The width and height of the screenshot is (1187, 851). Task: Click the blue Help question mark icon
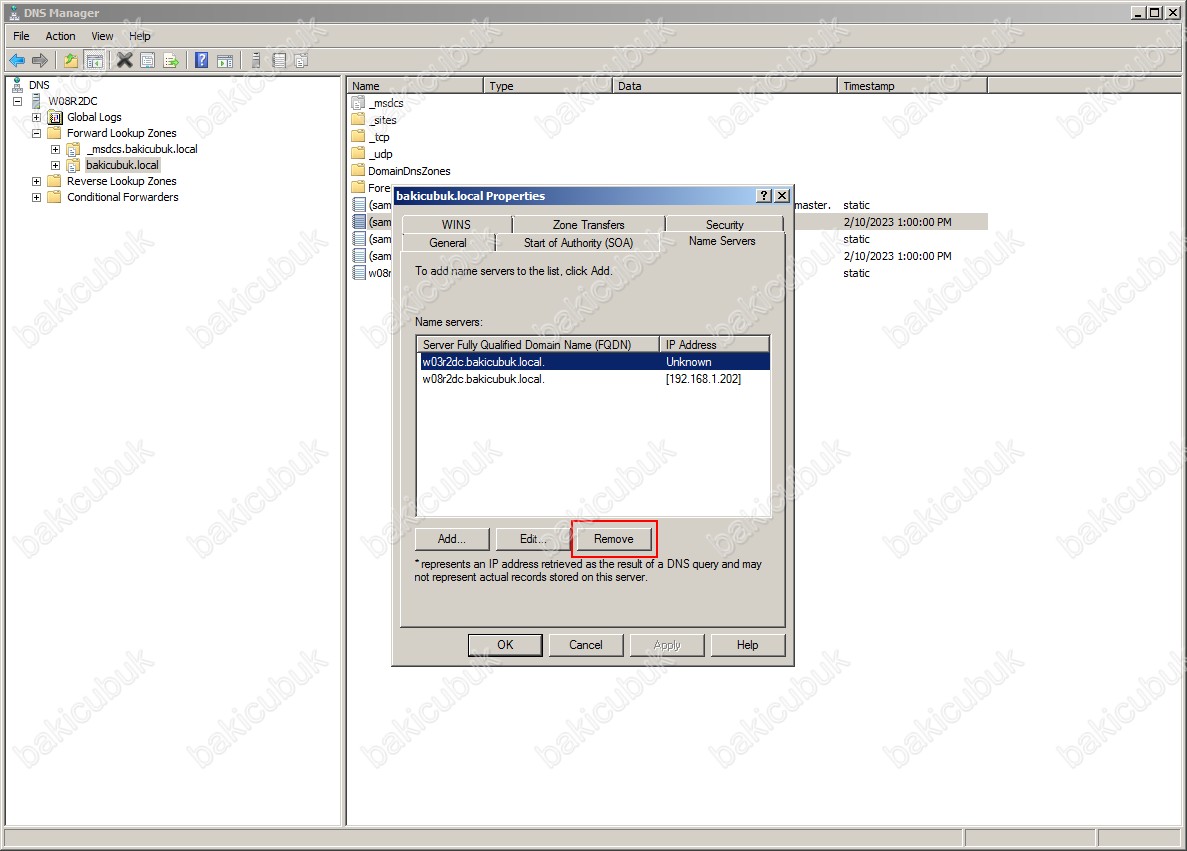click(201, 61)
